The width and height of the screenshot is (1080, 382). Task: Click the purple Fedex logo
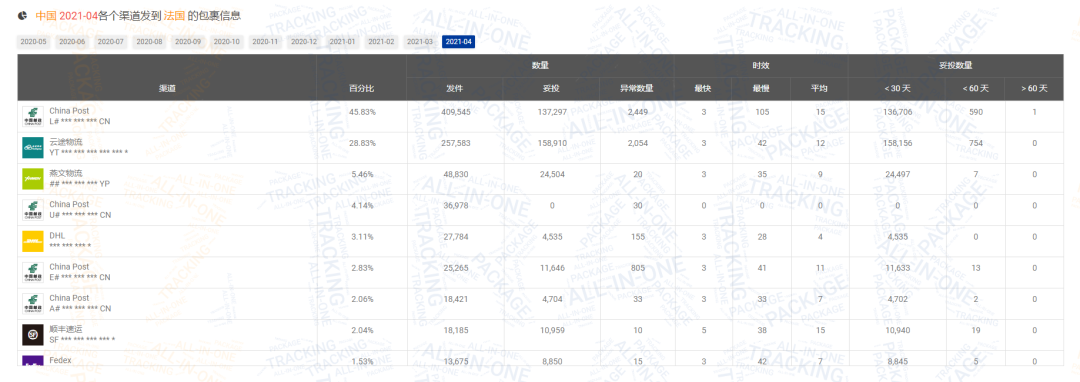point(32,361)
